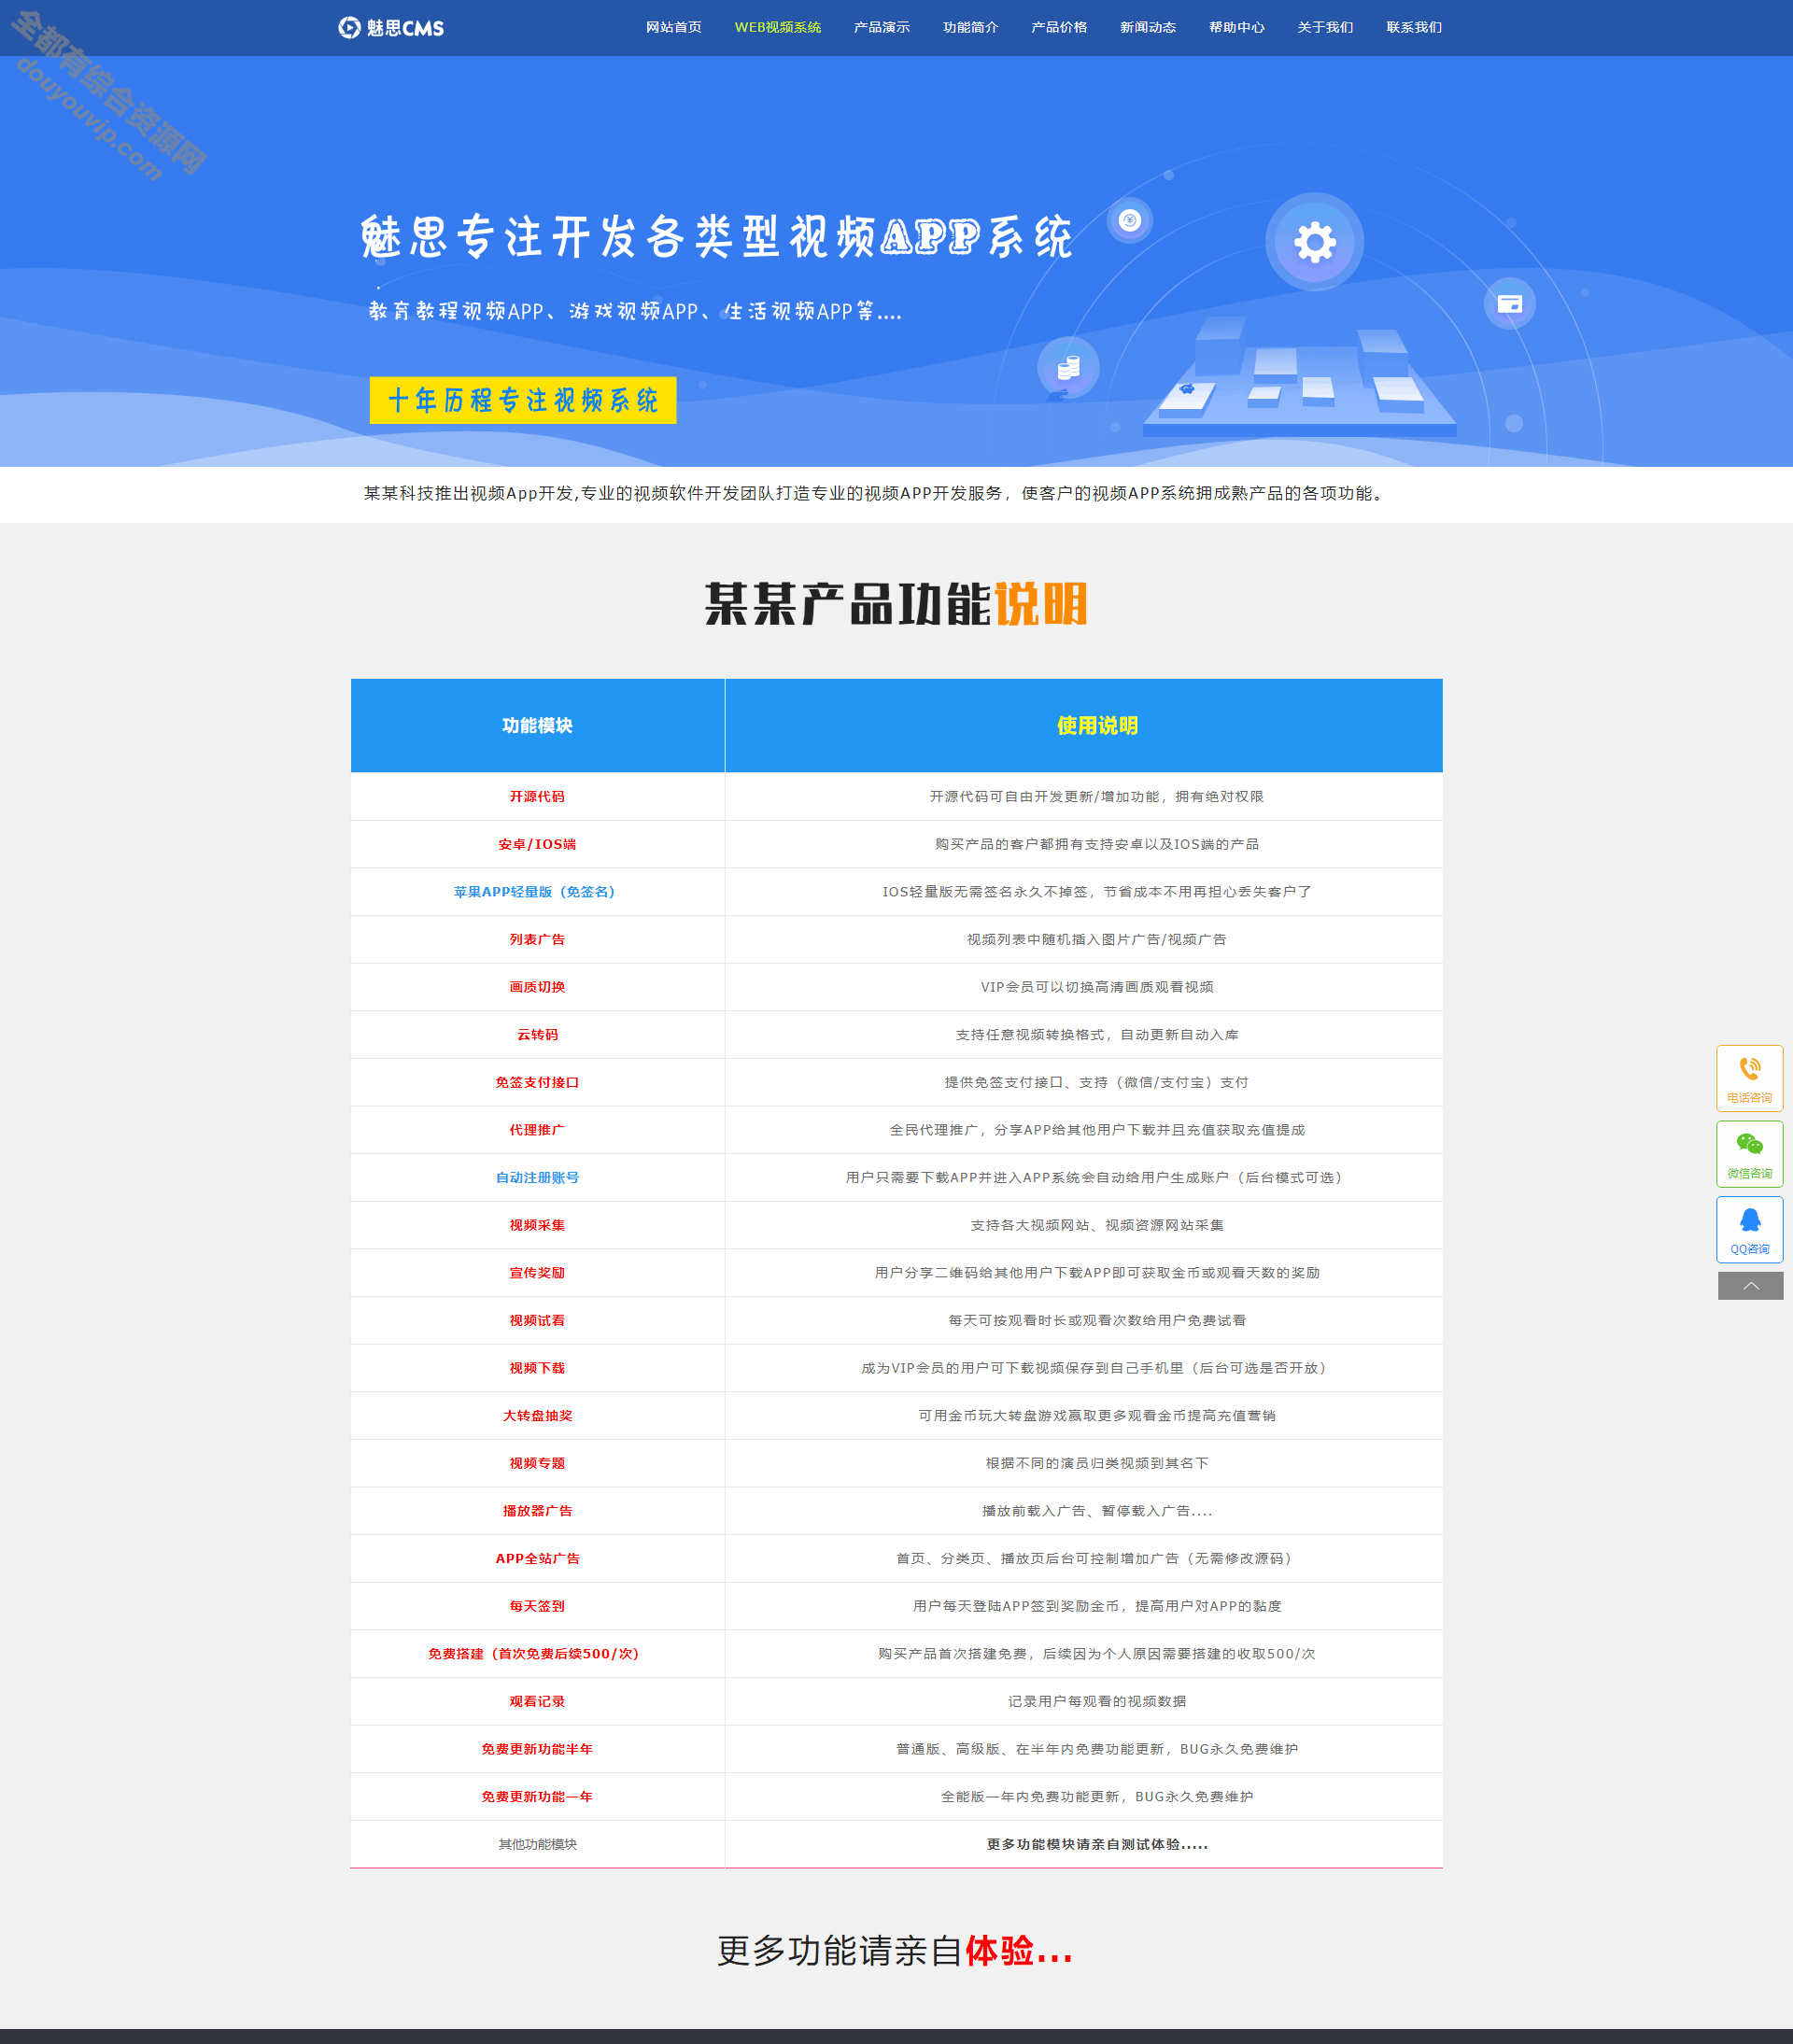The height and width of the screenshot is (2044, 1793).
Task: Open 关于我们 menu item
Action: [x=1325, y=27]
